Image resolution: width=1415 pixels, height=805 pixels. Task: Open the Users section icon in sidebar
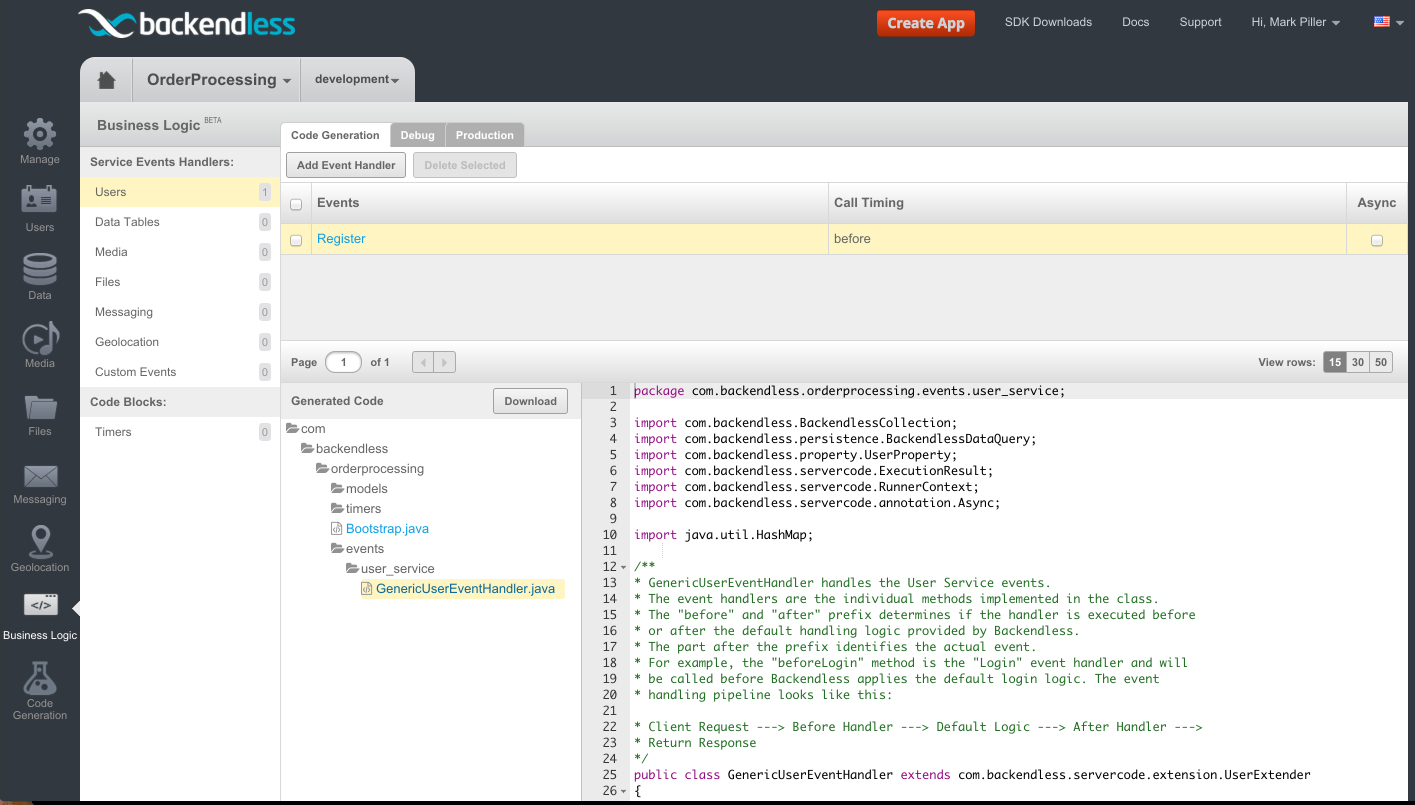[40, 200]
